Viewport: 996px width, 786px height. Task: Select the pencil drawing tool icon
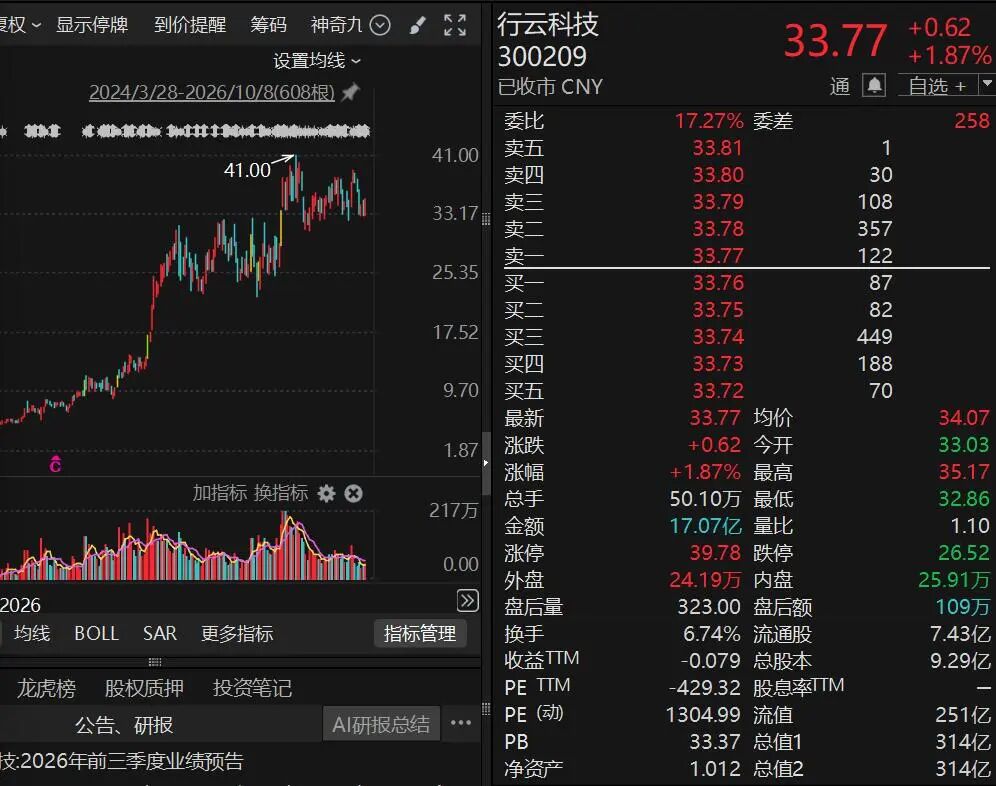click(417, 25)
